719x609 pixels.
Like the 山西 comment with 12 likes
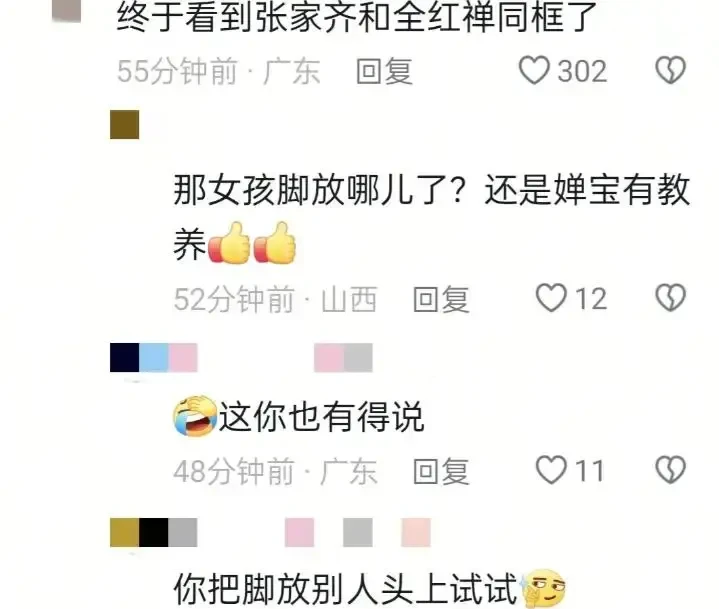pyautogui.click(x=551, y=298)
